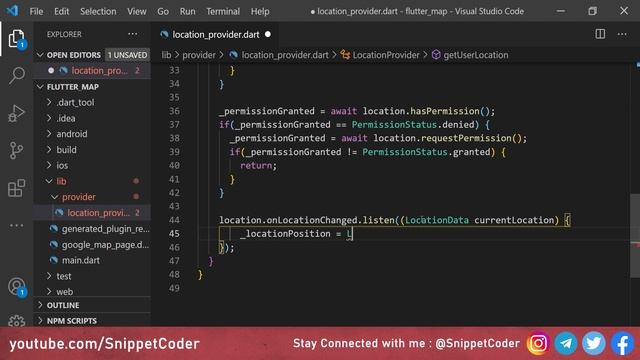Open the Telegram icon in the banner
Image resolution: width=640 pixels, height=360 pixels.
point(566,343)
